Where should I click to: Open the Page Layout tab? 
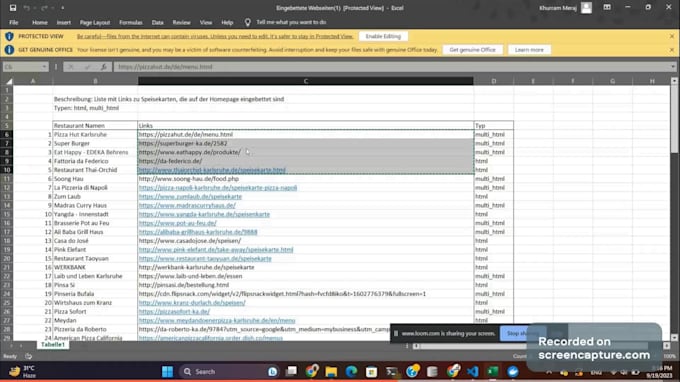click(95, 23)
